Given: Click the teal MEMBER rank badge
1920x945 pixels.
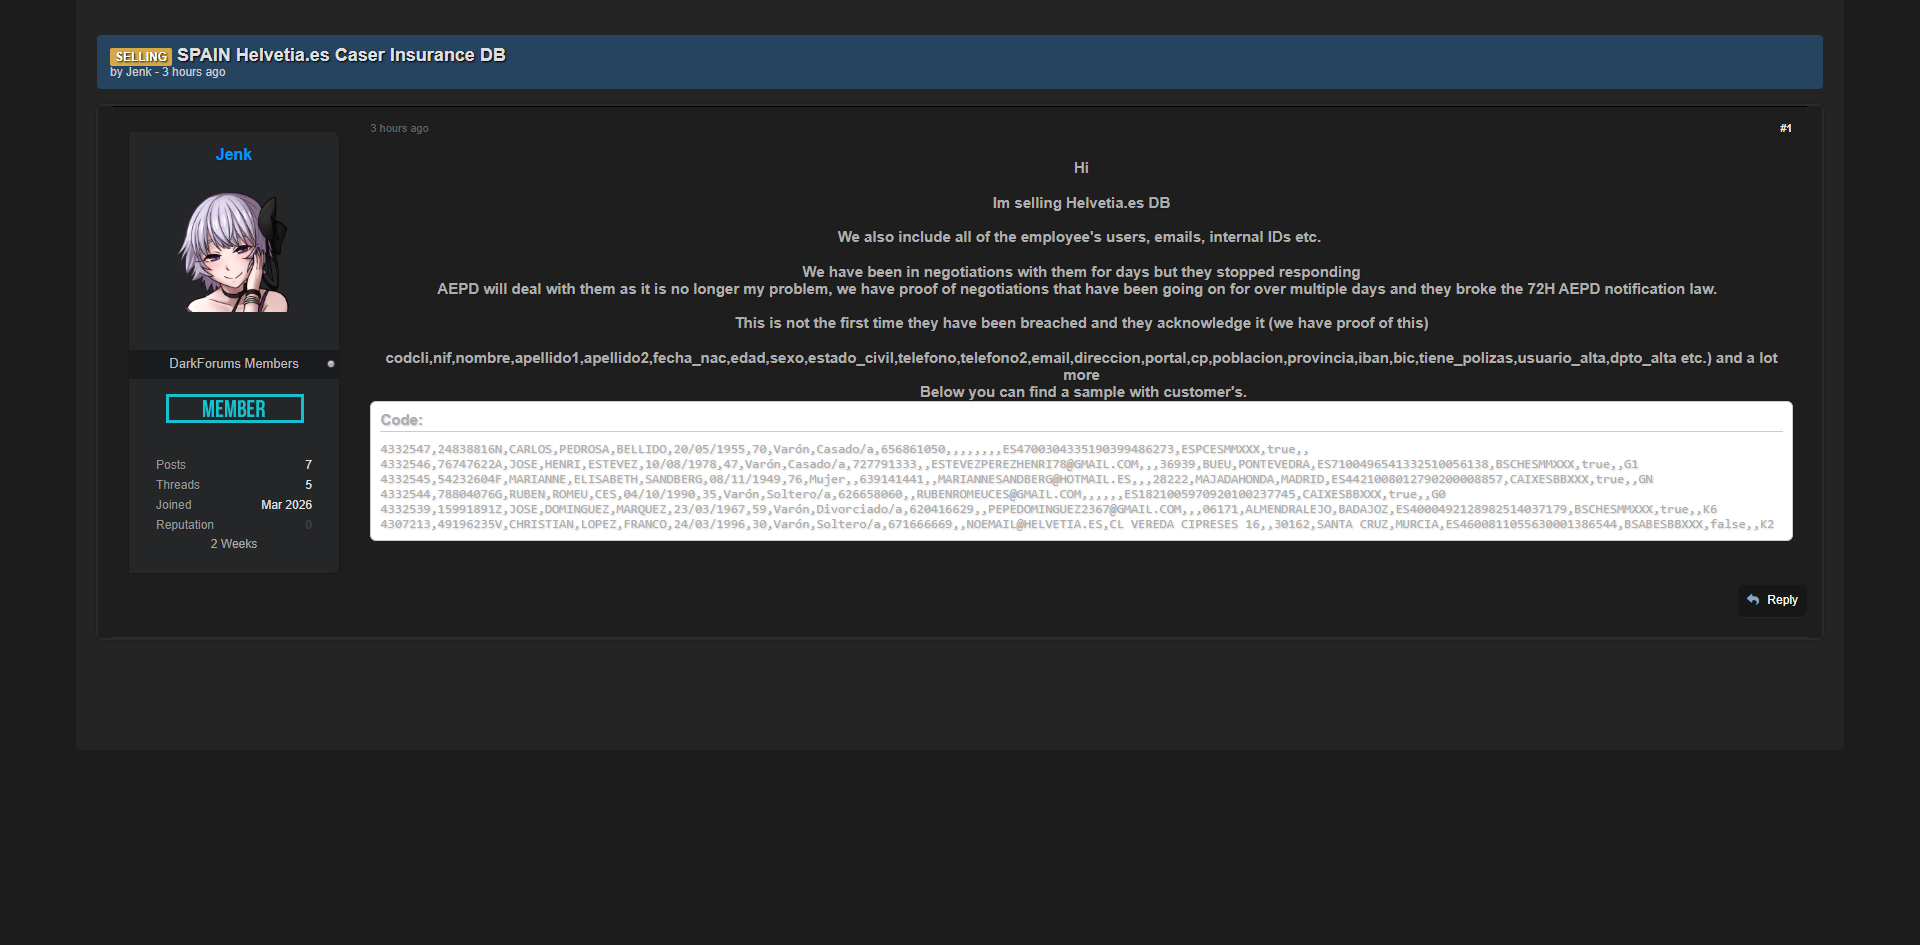Looking at the screenshot, I should pyautogui.click(x=234, y=409).
